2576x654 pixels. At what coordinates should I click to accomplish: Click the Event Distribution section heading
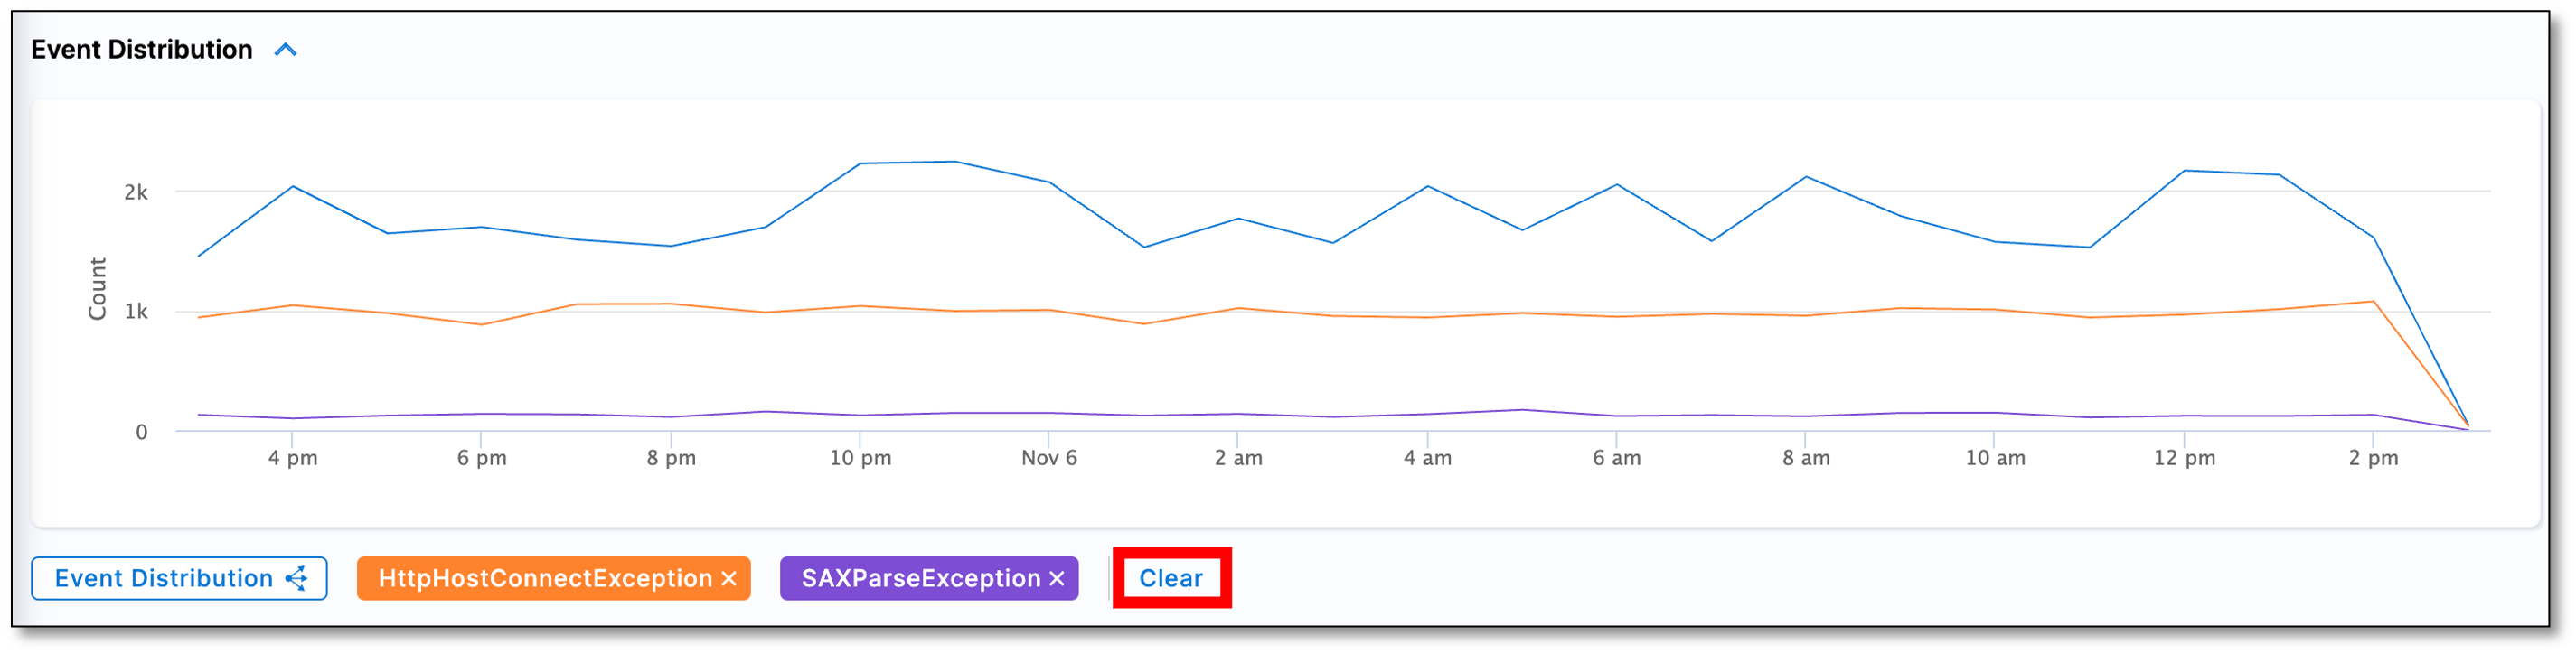click(x=141, y=50)
